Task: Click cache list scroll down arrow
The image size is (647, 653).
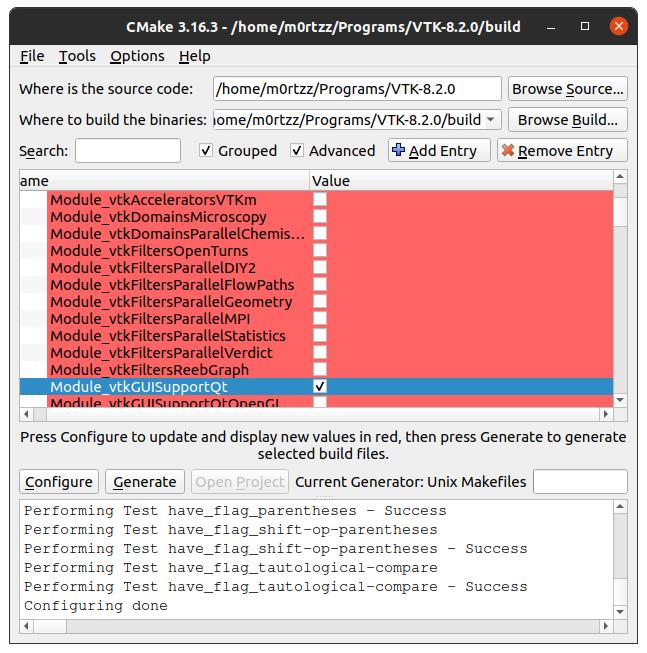Action: [620, 400]
